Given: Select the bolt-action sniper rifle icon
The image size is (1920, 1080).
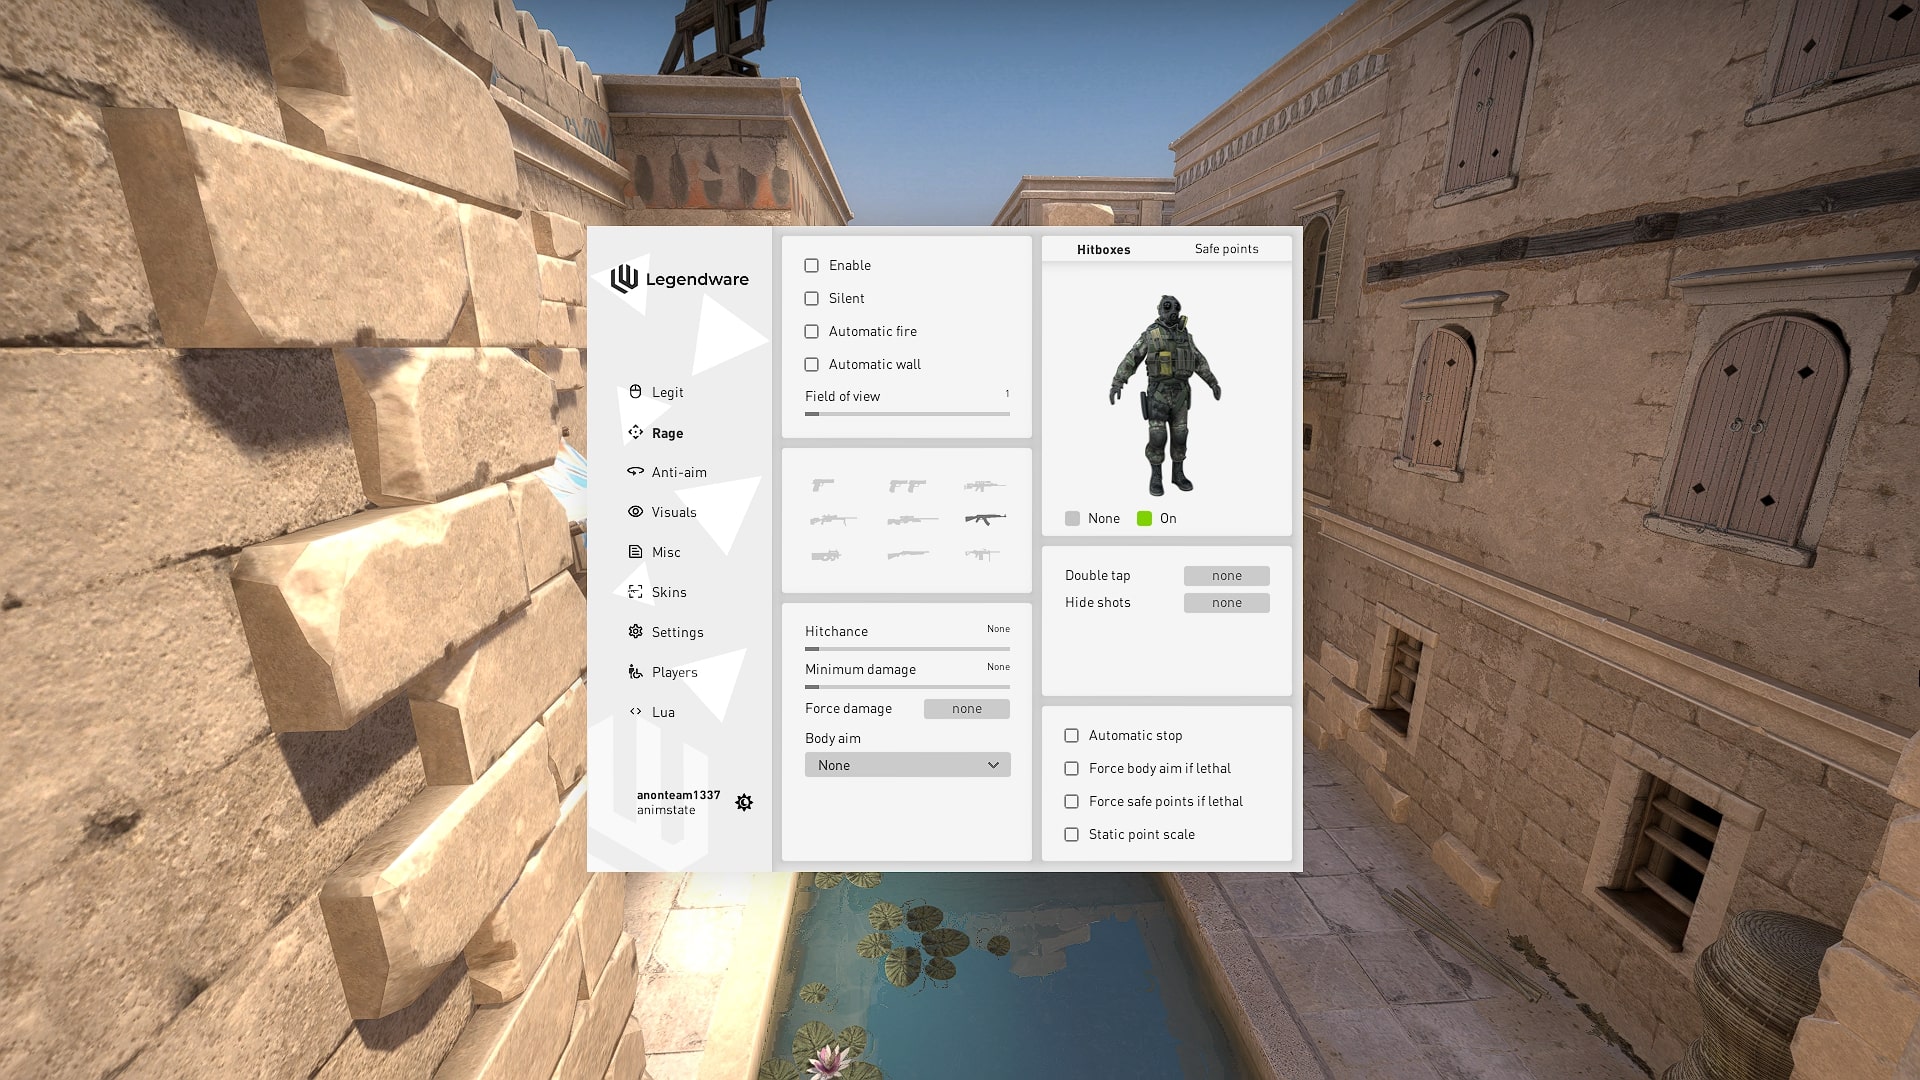Looking at the screenshot, I should 911,519.
